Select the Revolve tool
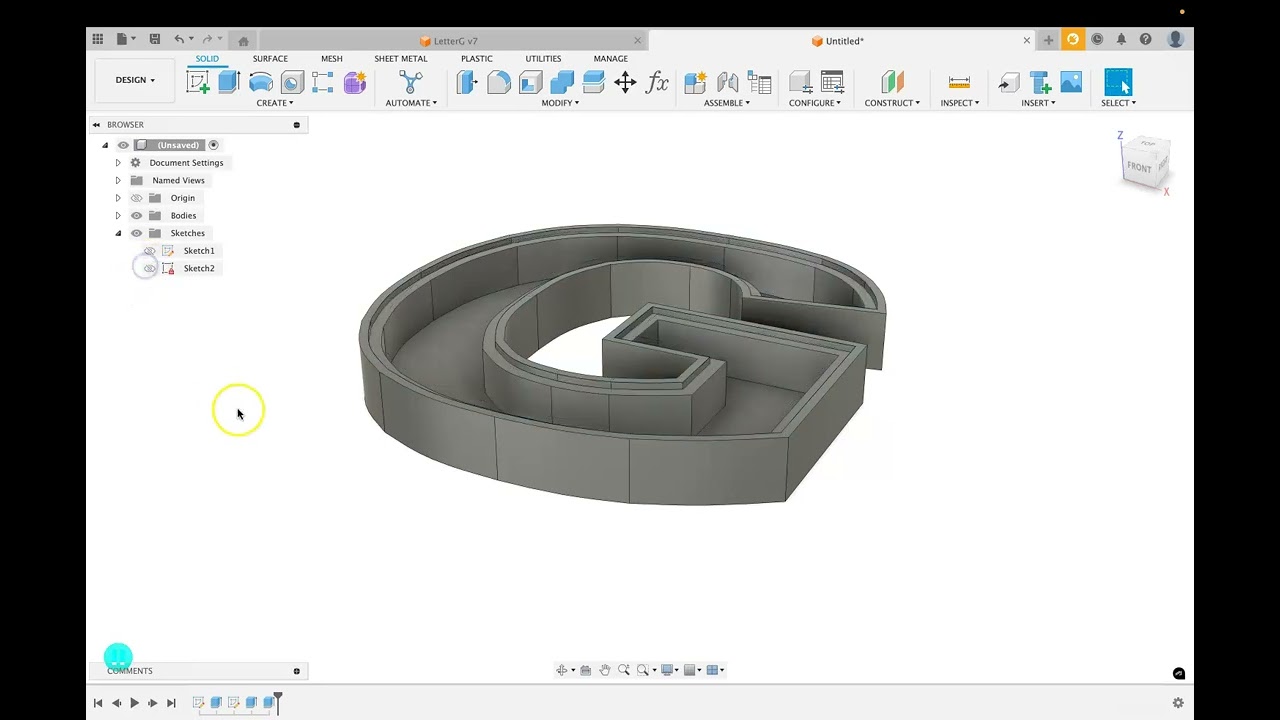This screenshot has width=1280, height=720. click(x=261, y=82)
